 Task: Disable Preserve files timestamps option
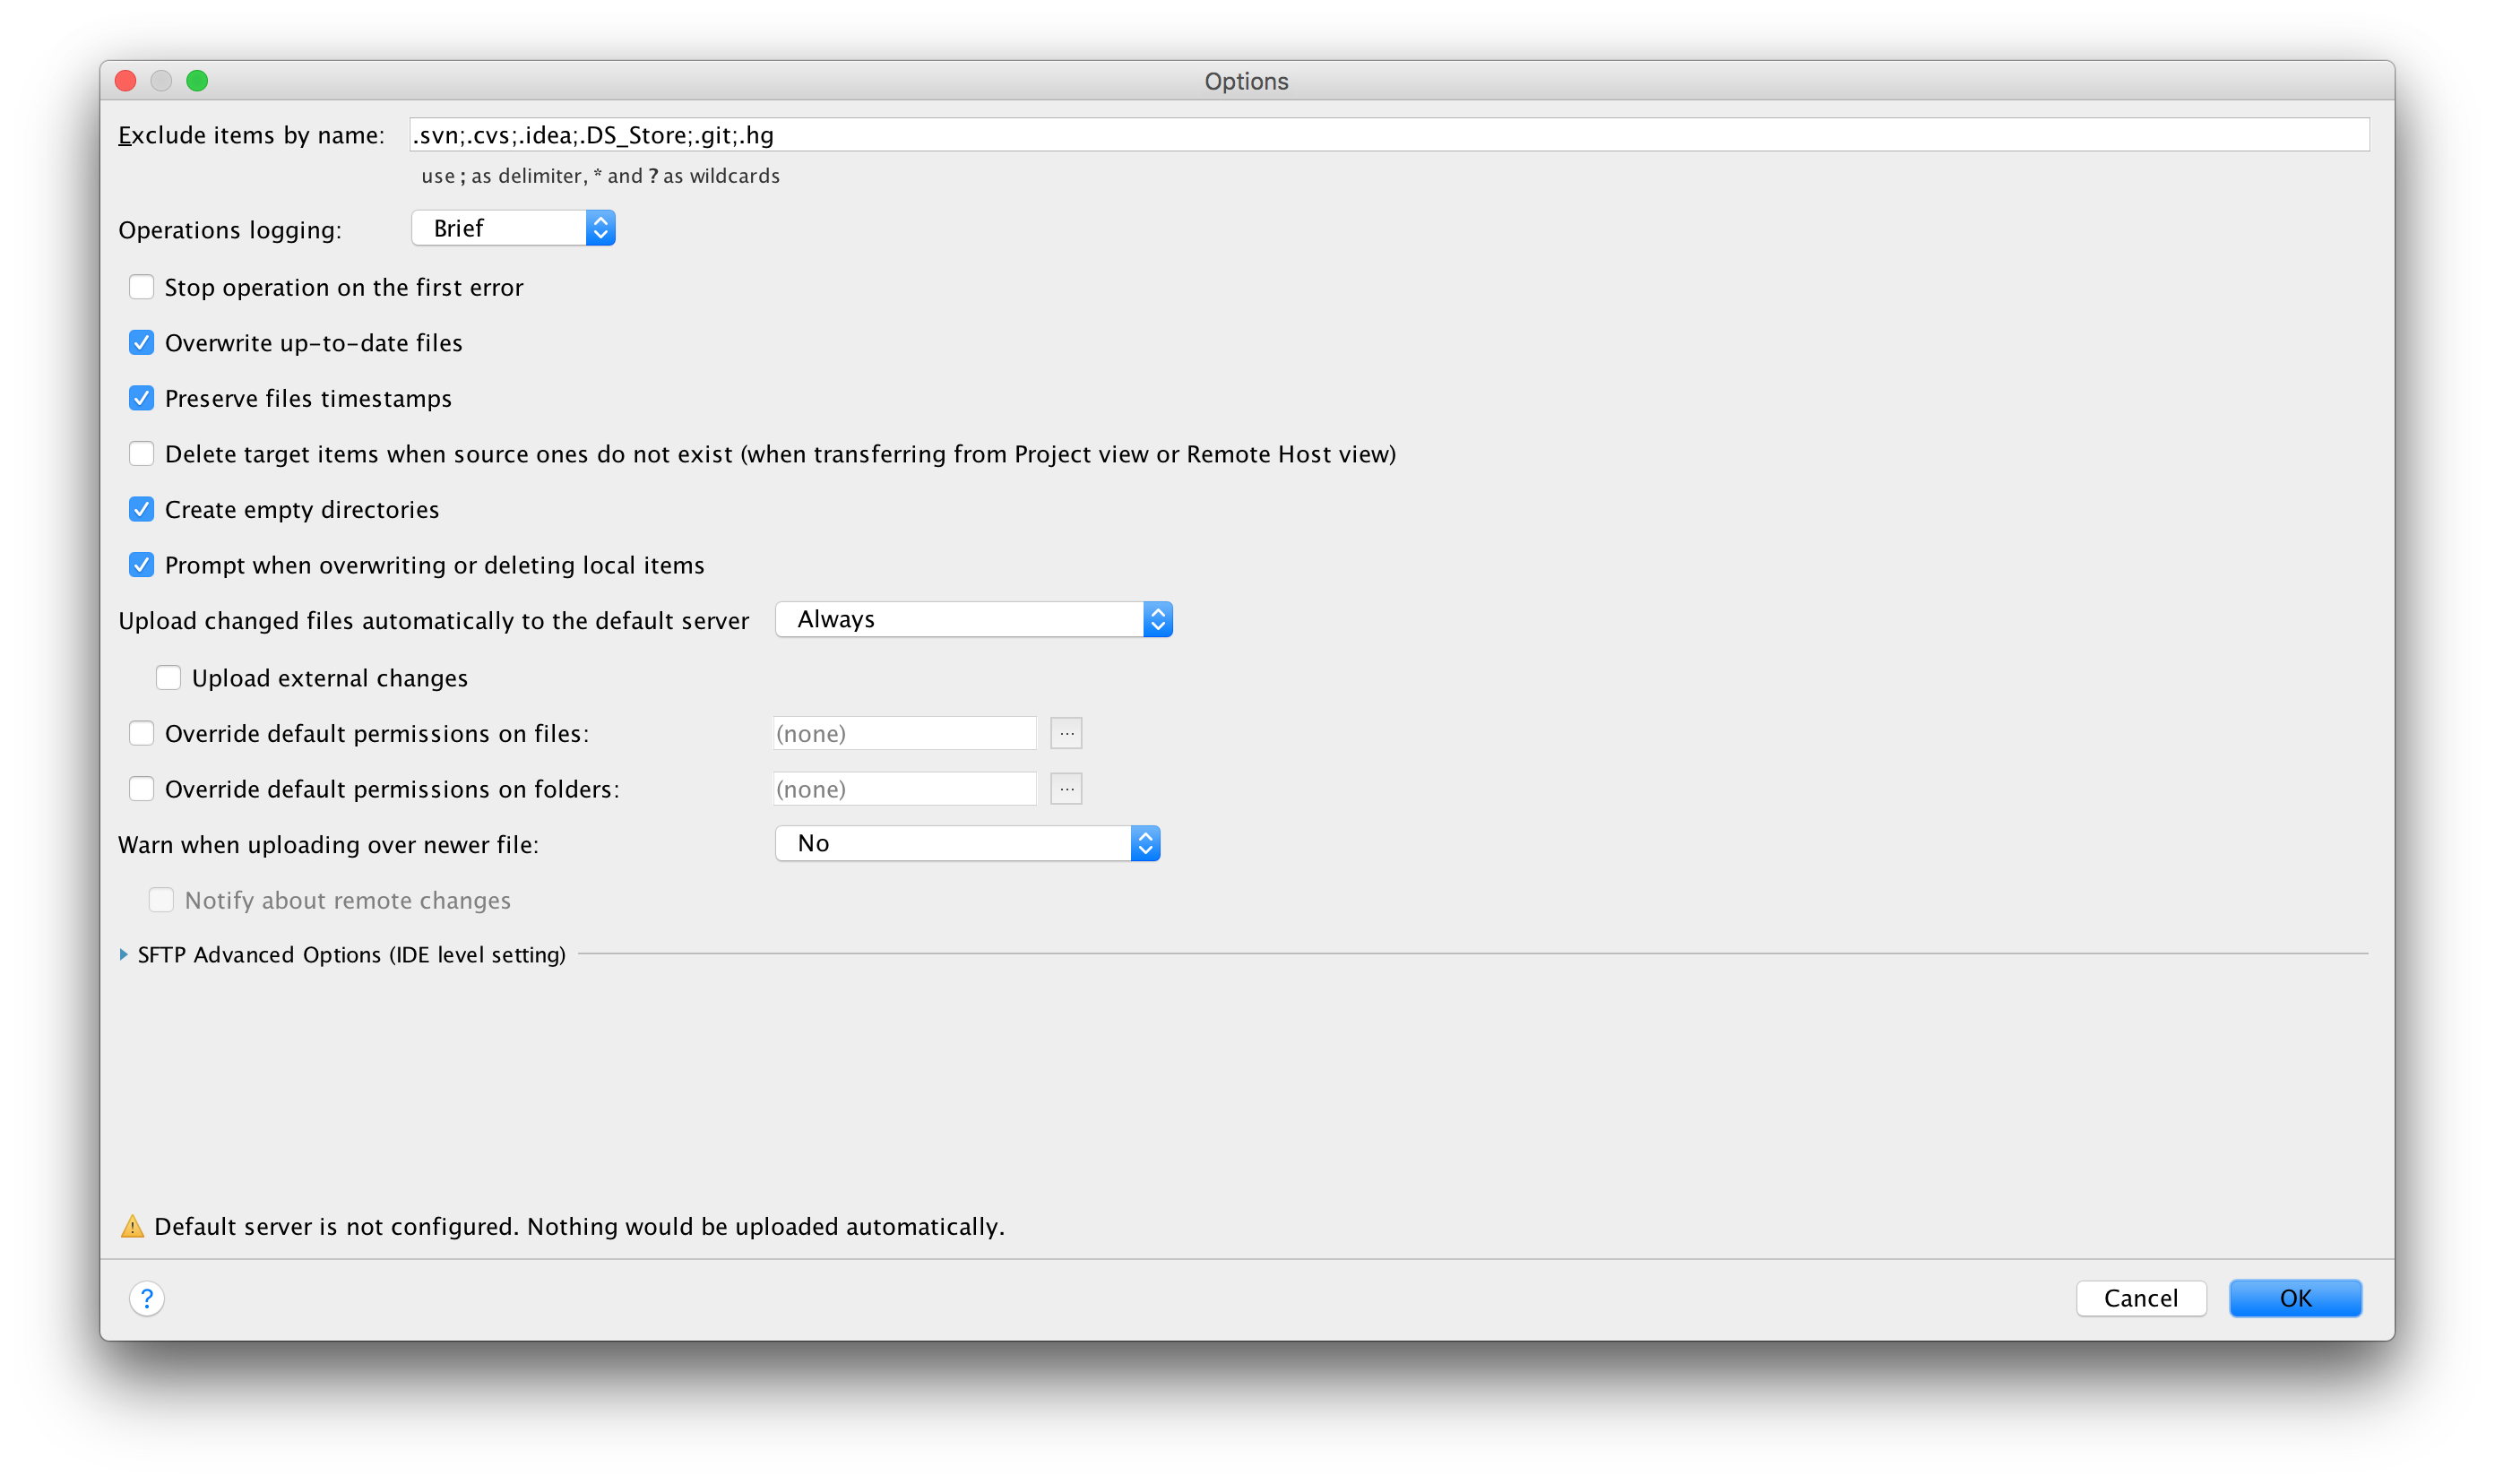pos(142,399)
